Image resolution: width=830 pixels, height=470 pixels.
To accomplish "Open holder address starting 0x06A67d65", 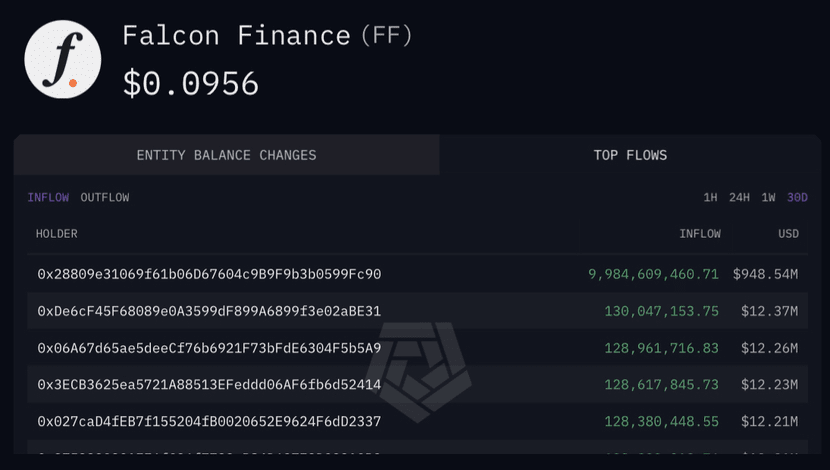I will [209, 348].
